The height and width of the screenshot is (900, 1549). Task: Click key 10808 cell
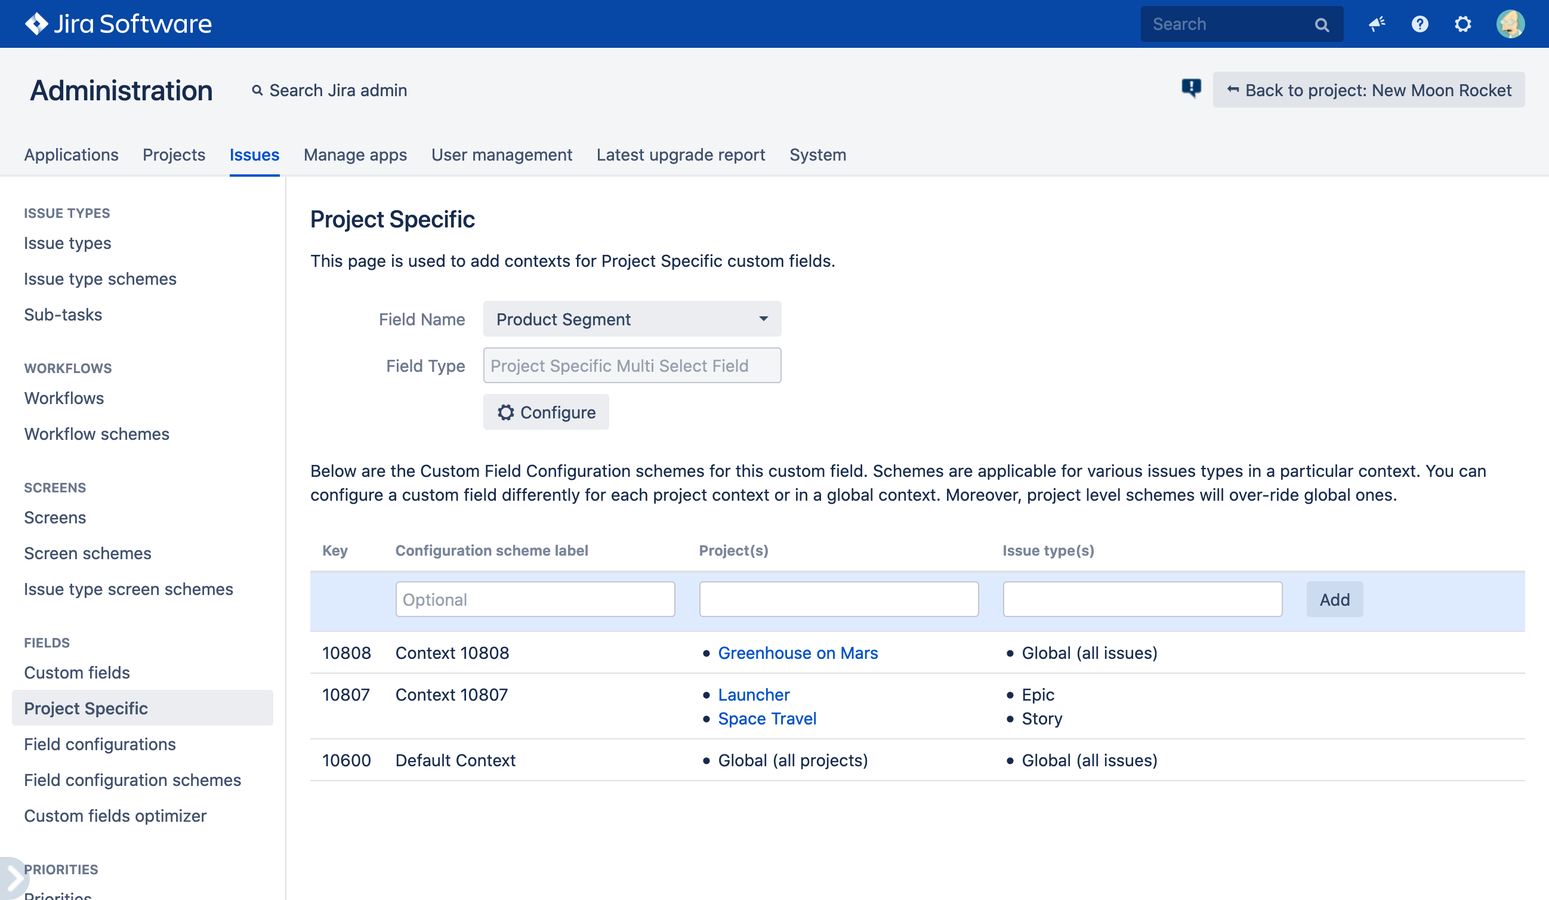pyautogui.click(x=346, y=653)
